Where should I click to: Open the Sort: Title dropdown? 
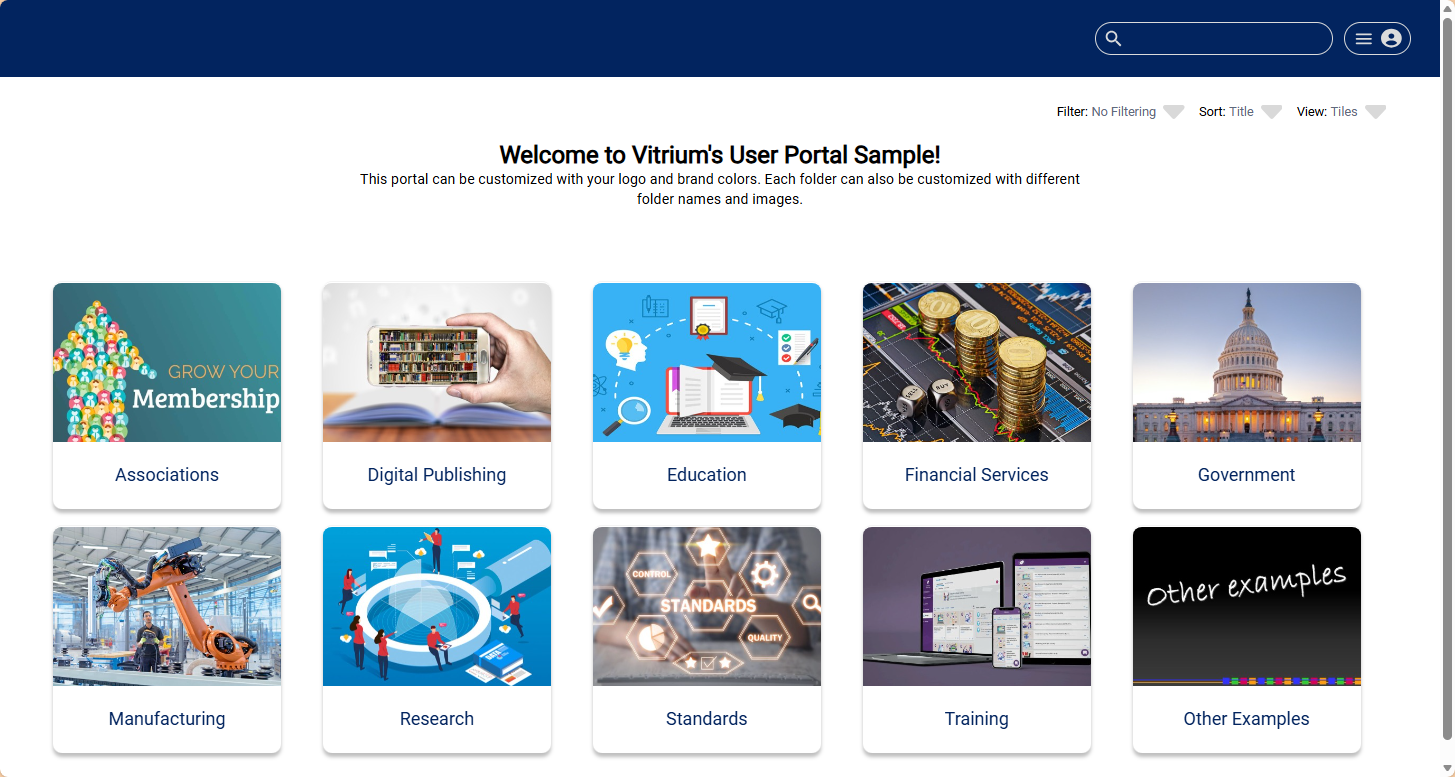[x=1271, y=111]
